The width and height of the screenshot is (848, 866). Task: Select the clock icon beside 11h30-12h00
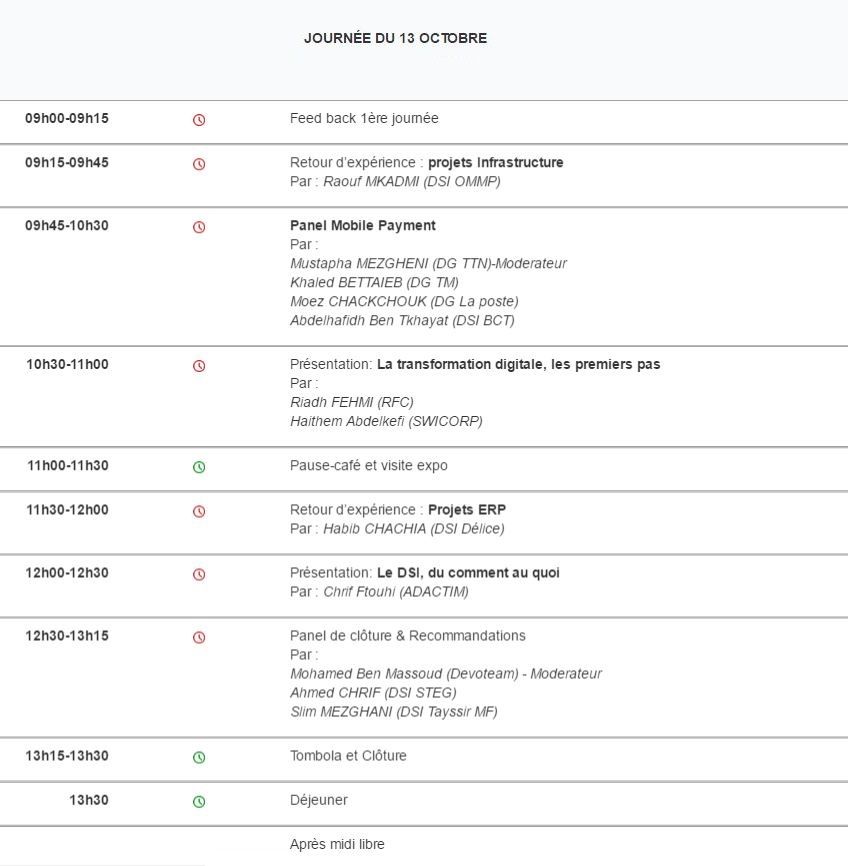click(x=199, y=511)
